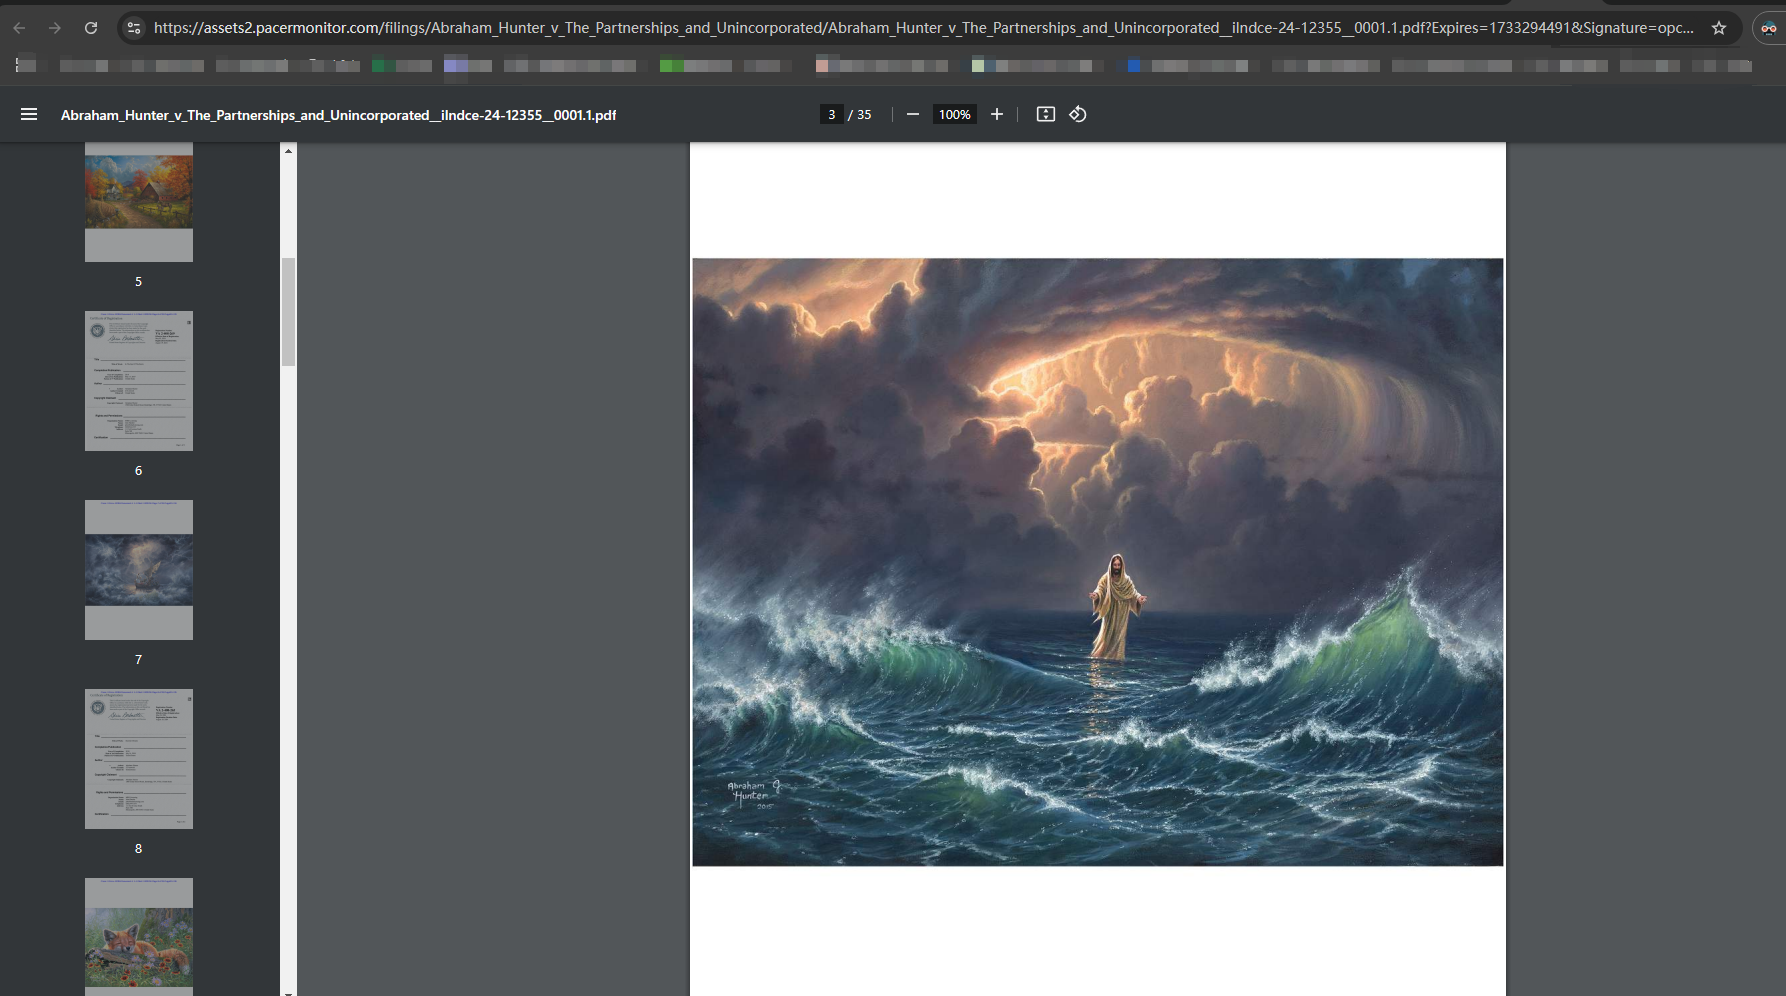Bookmark this page with the star icon
Viewport: 1786px width, 996px height.
pyautogui.click(x=1718, y=28)
